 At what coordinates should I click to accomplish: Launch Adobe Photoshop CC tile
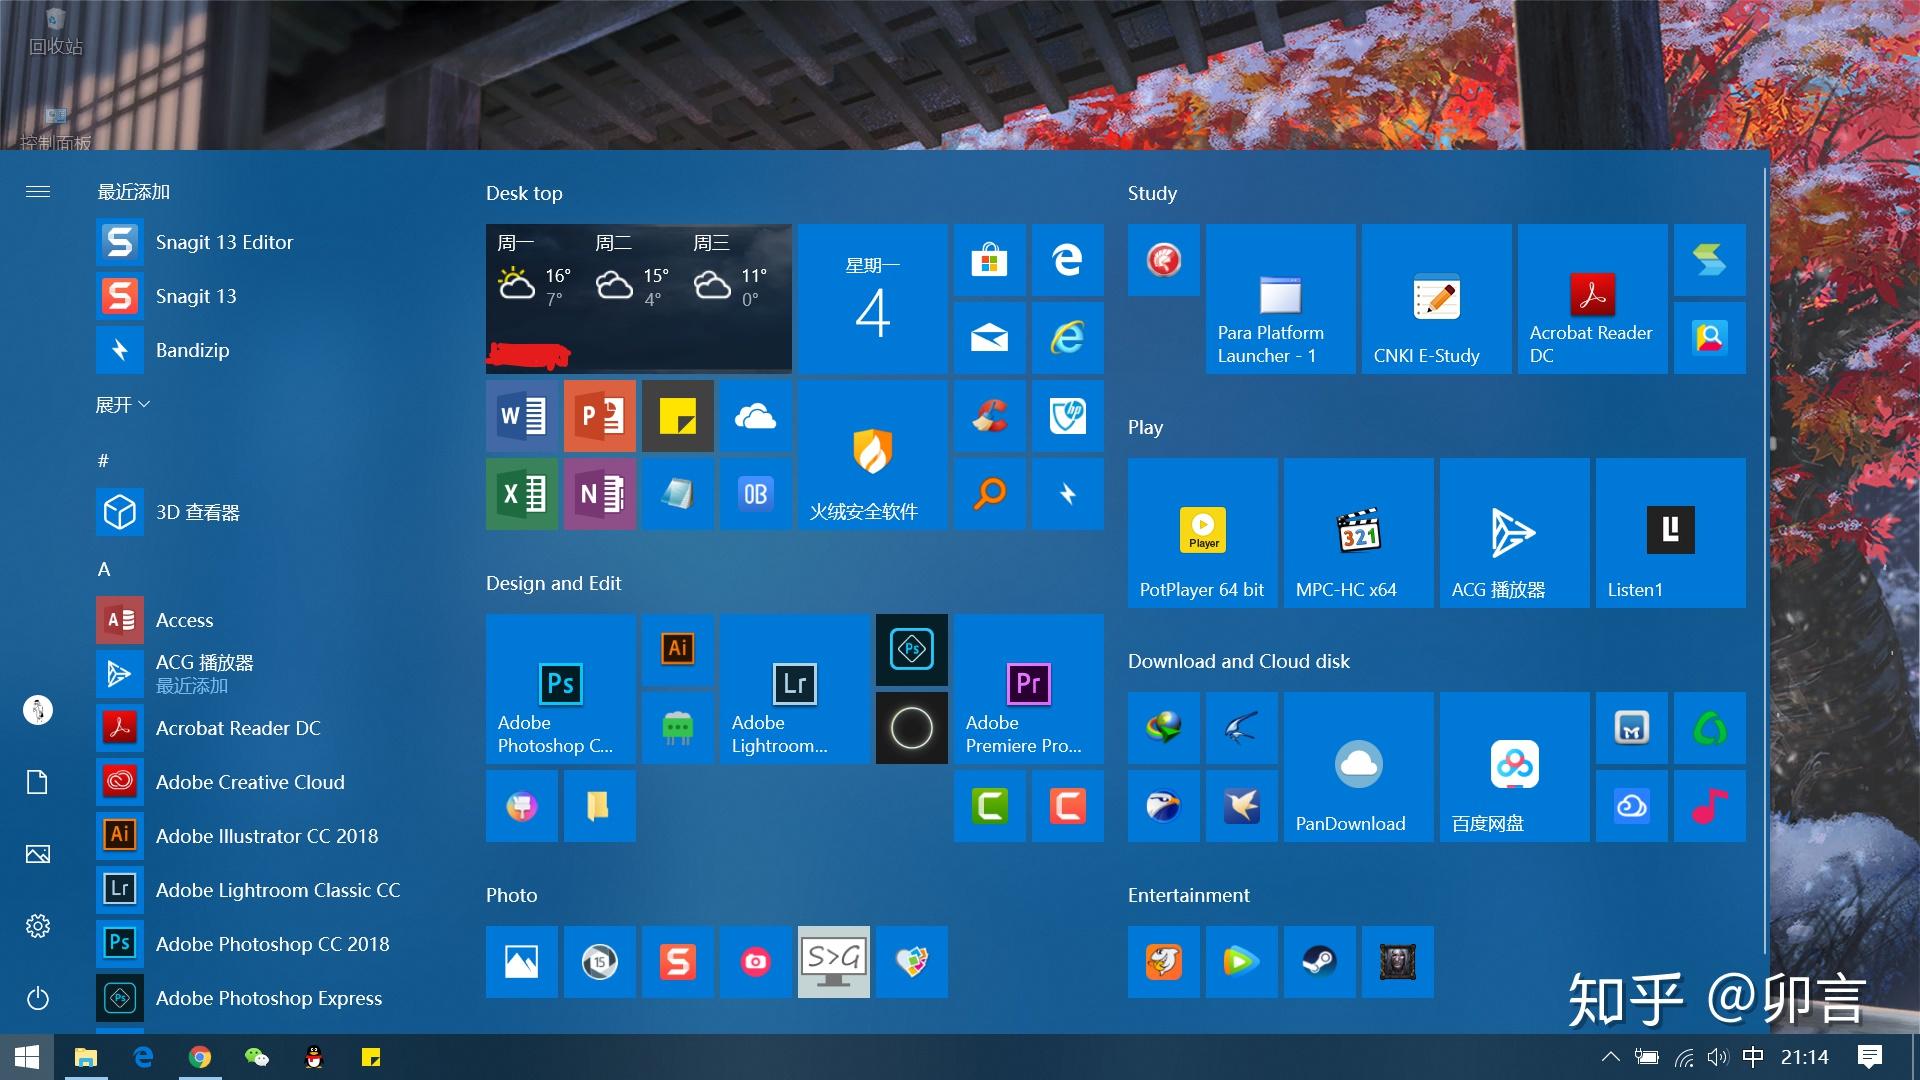tap(560, 689)
